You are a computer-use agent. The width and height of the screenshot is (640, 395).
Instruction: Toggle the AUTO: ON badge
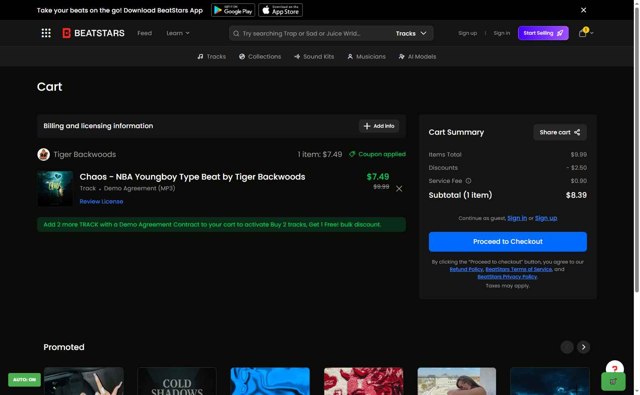tap(24, 379)
